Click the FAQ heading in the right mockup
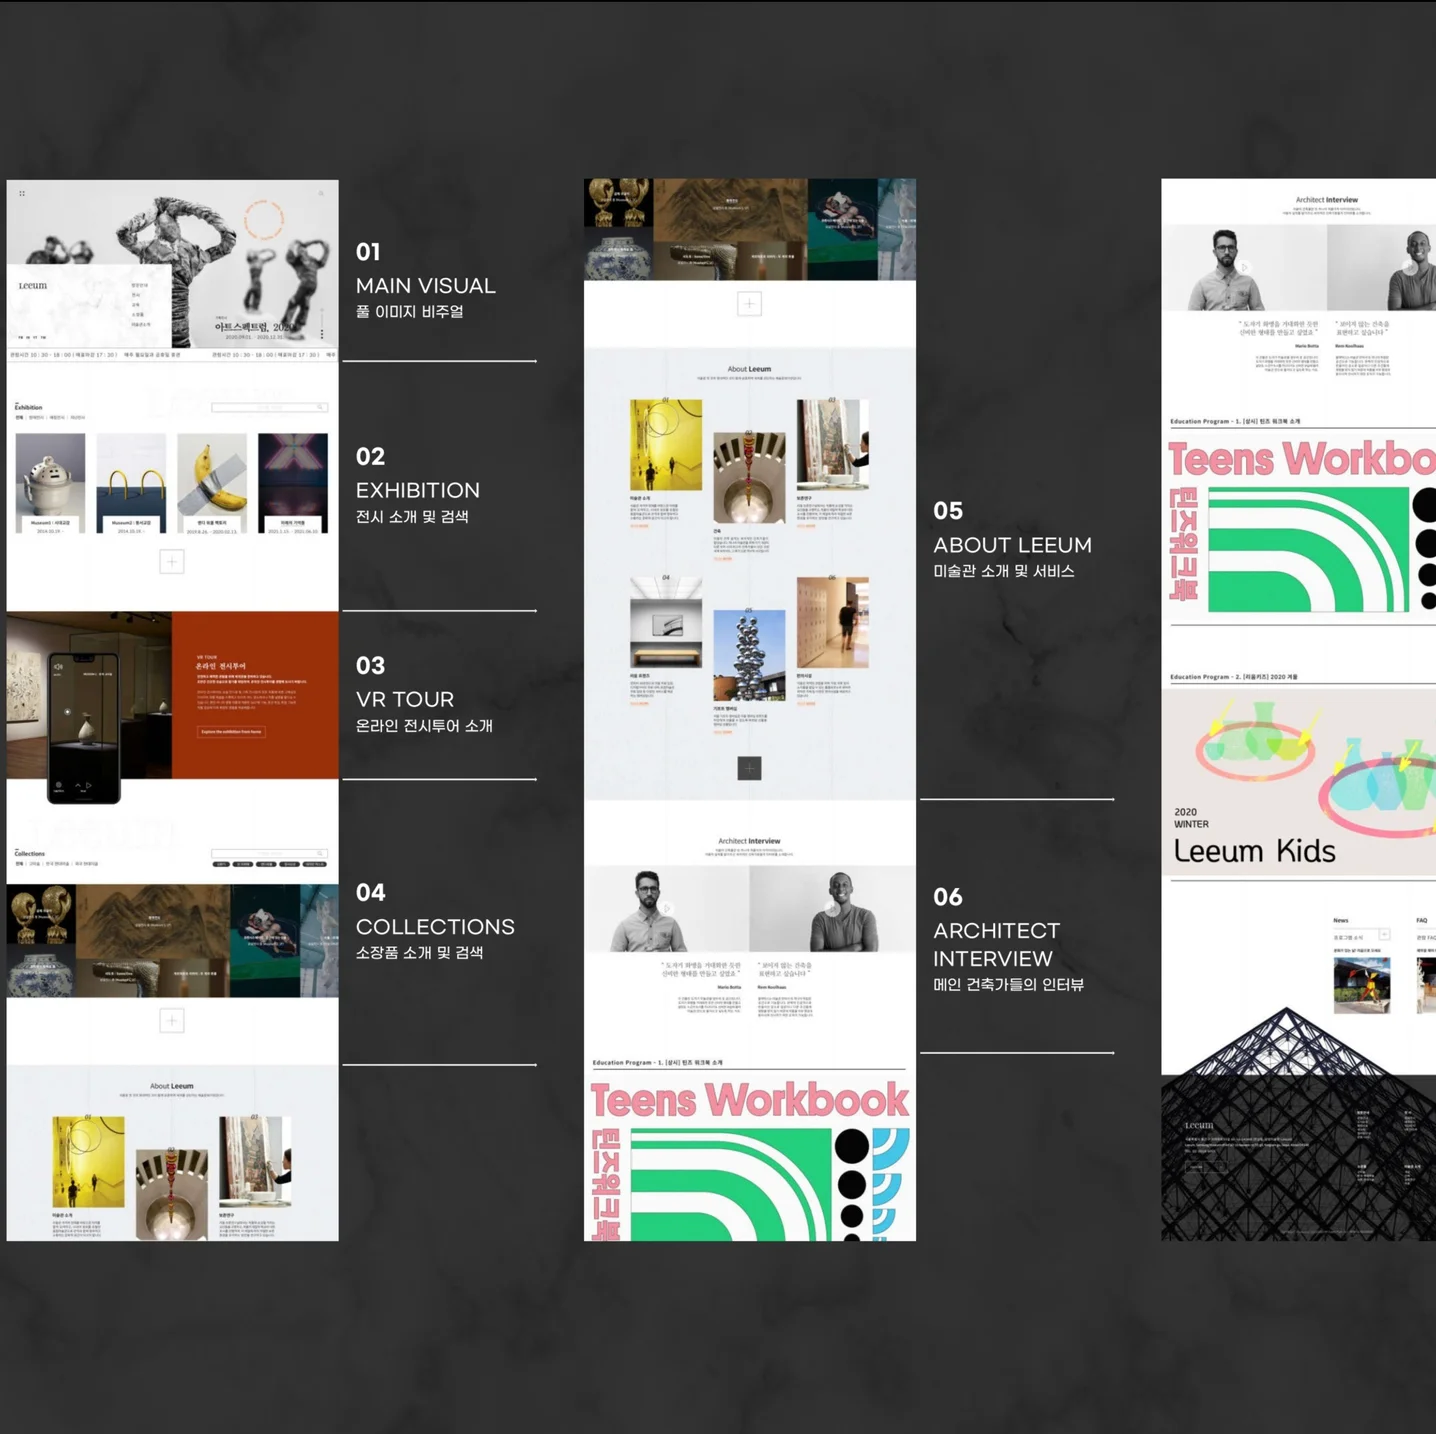Viewport: 1436px width, 1434px height. pyautogui.click(x=1421, y=920)
